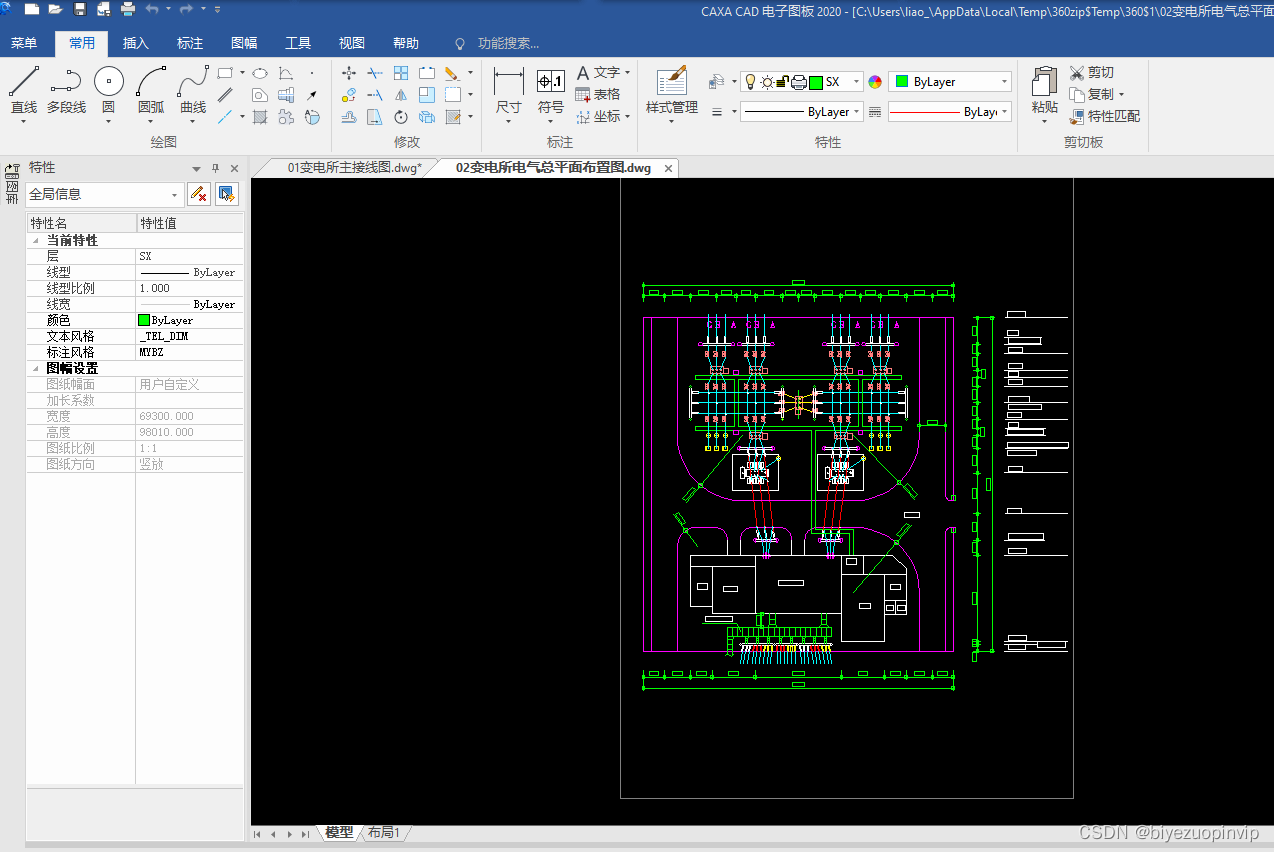Close the 02变电所电气总平面布置图.dwg tab
The height and width of the screenshot is (852, 1274).
[668, 168]
